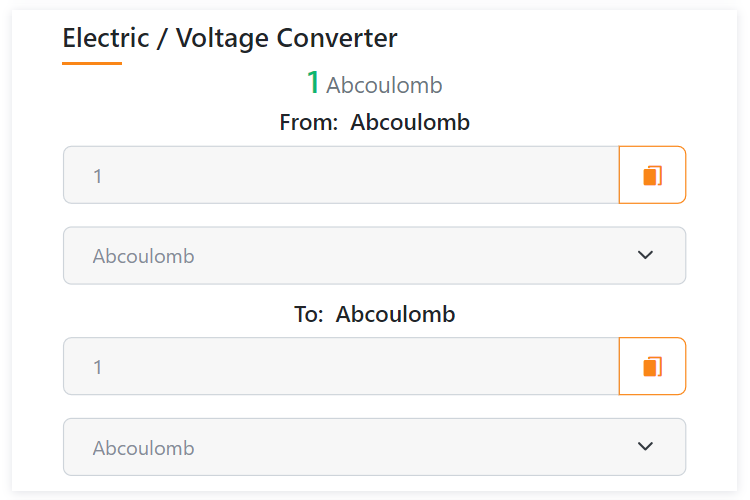Viewport: 750px width, 500px height.
Task: Click the Electric / Voltage Converter heading
Action: pos(230,38)
